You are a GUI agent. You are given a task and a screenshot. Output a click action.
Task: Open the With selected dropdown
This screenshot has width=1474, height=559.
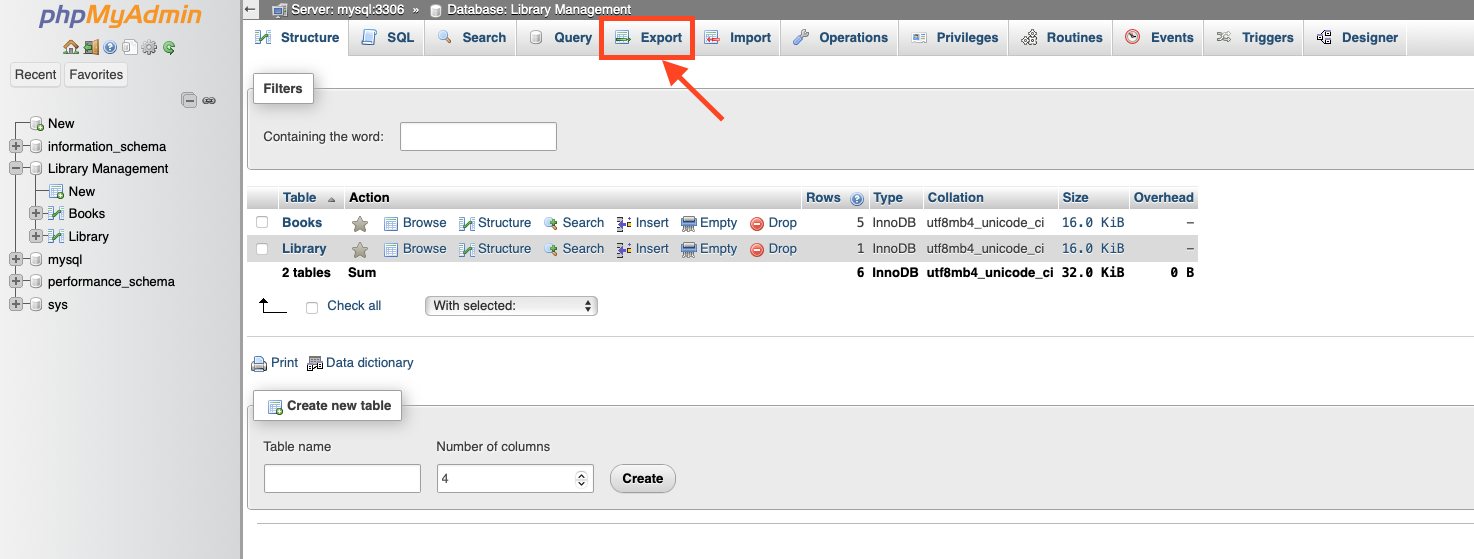(511, 306)
